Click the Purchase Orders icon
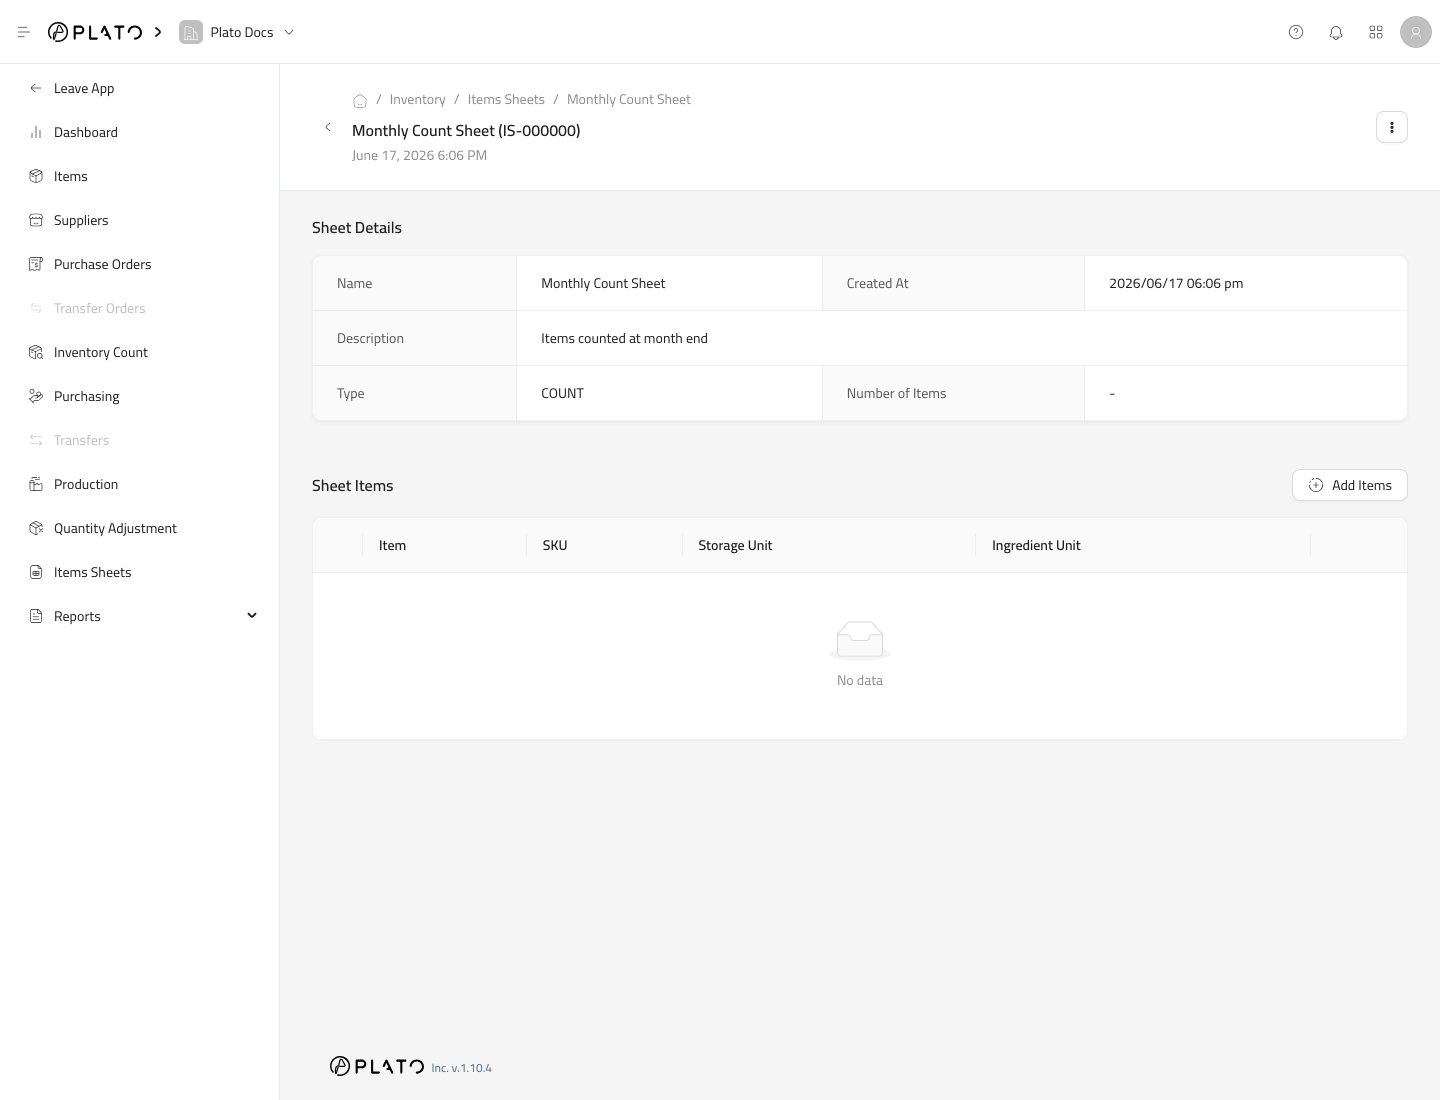Viewport: 1440px width, 1100px height. pyautogui.click(x=36, y=264)
